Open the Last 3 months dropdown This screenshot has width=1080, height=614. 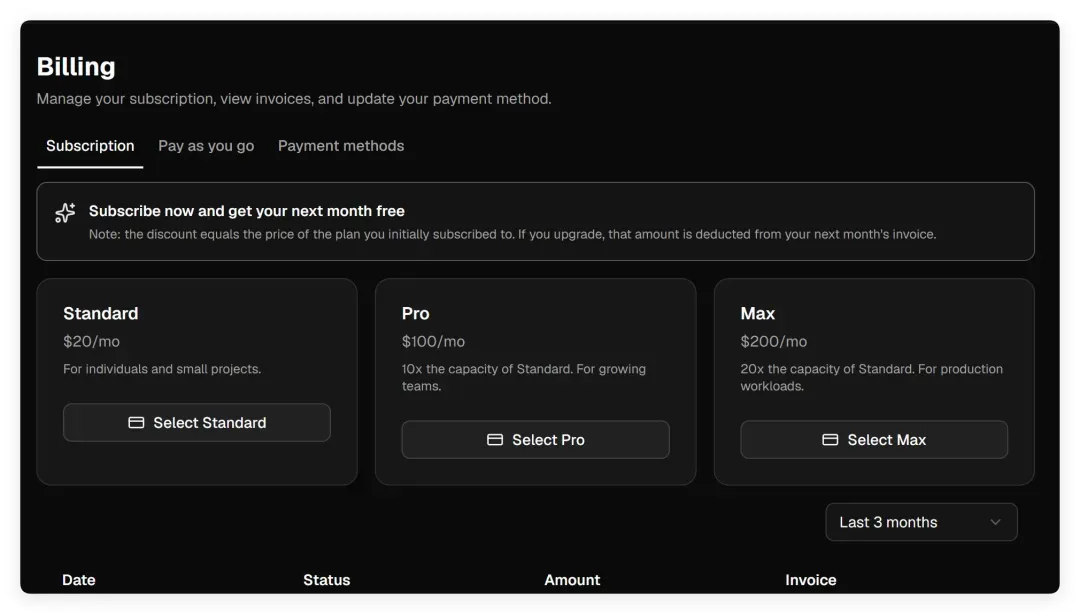coord(921,522)
